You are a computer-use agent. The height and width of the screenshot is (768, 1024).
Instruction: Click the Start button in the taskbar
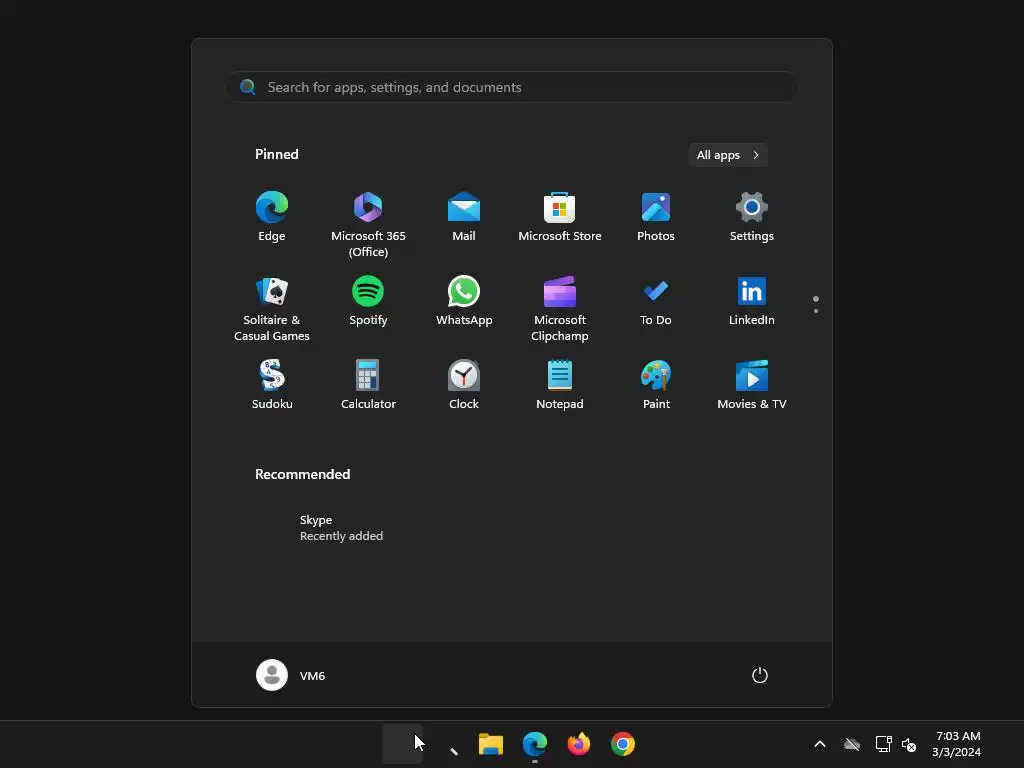tap(402, 744)
